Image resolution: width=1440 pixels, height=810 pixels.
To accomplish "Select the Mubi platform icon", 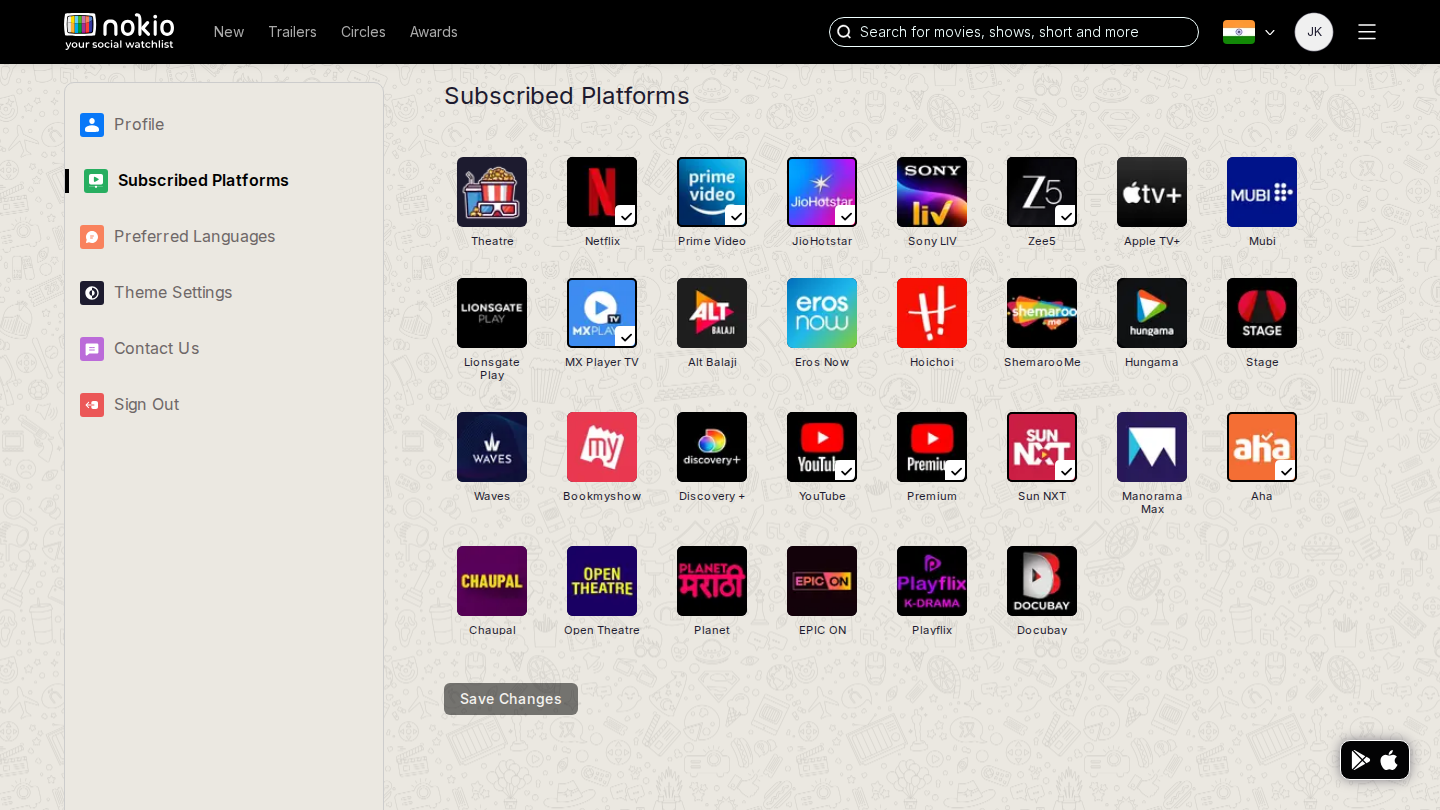I will tap(1262, 192).
